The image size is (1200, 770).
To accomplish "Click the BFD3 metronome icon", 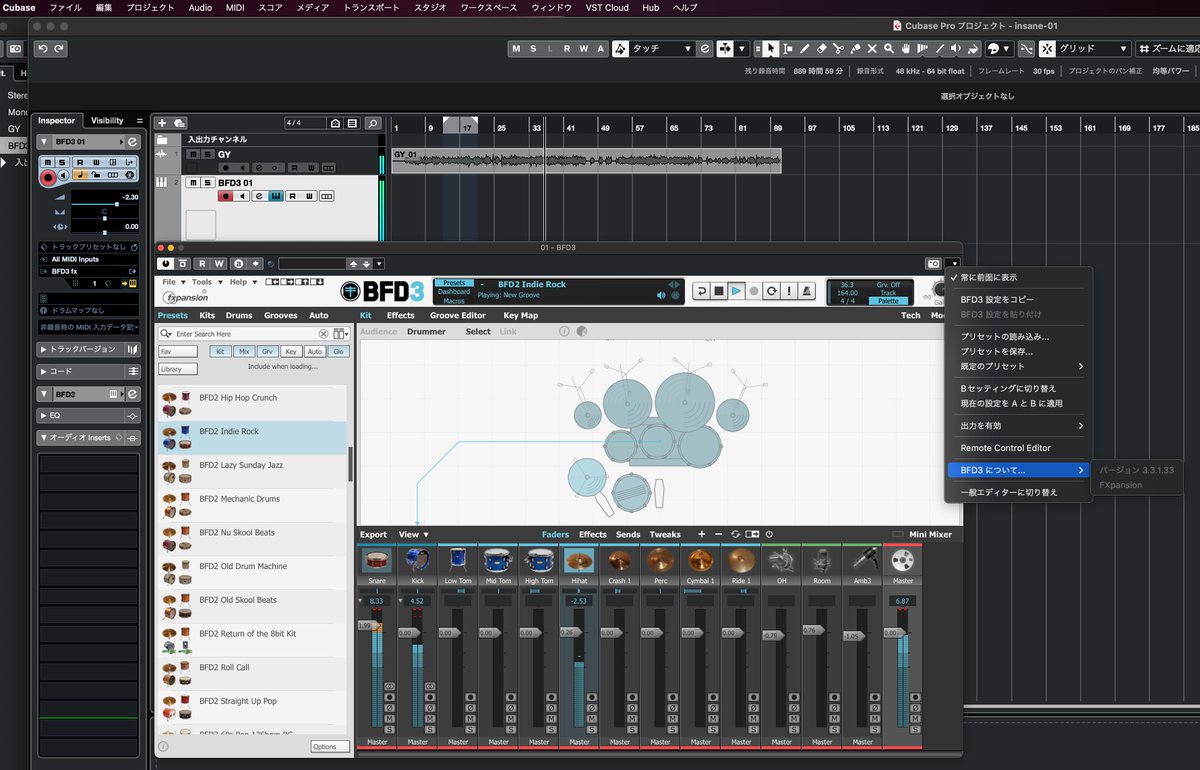I will click(806, 291).
